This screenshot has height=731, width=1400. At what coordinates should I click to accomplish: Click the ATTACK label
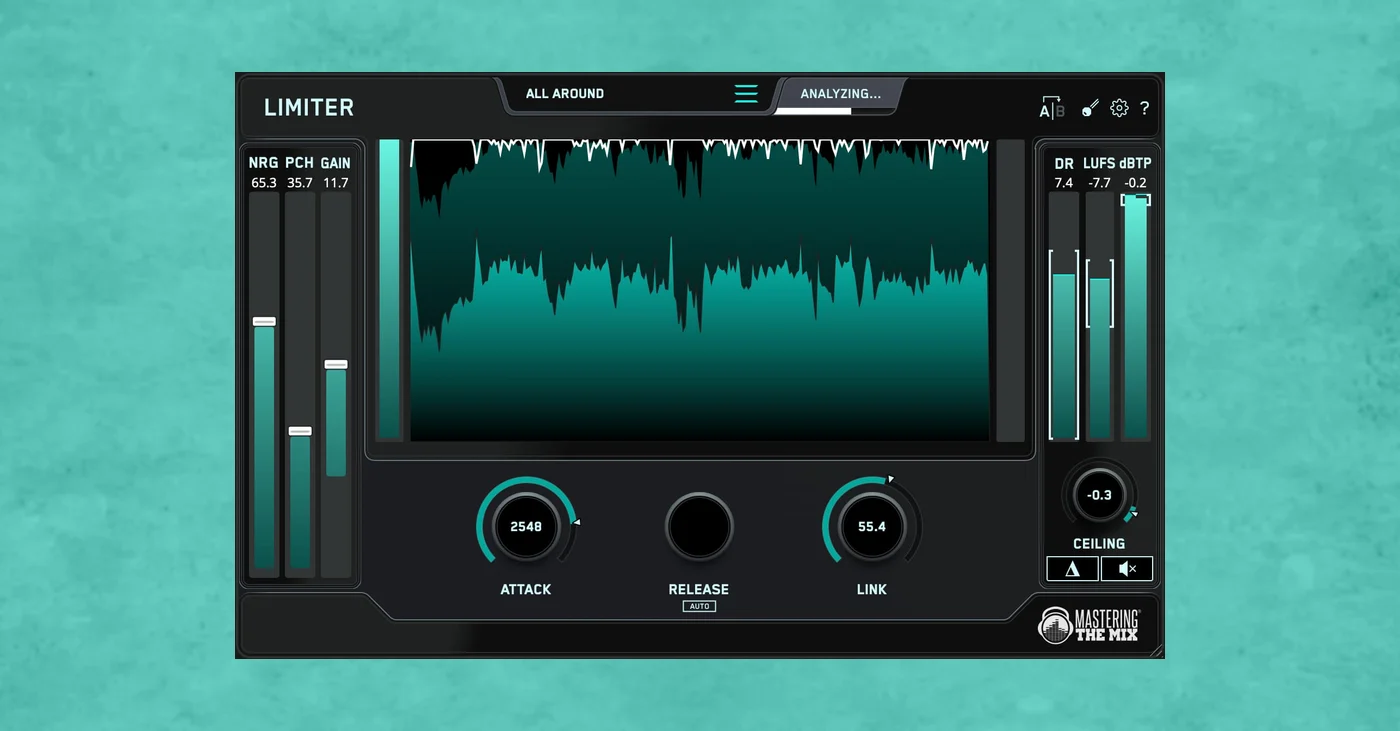(x=526, y=590)
